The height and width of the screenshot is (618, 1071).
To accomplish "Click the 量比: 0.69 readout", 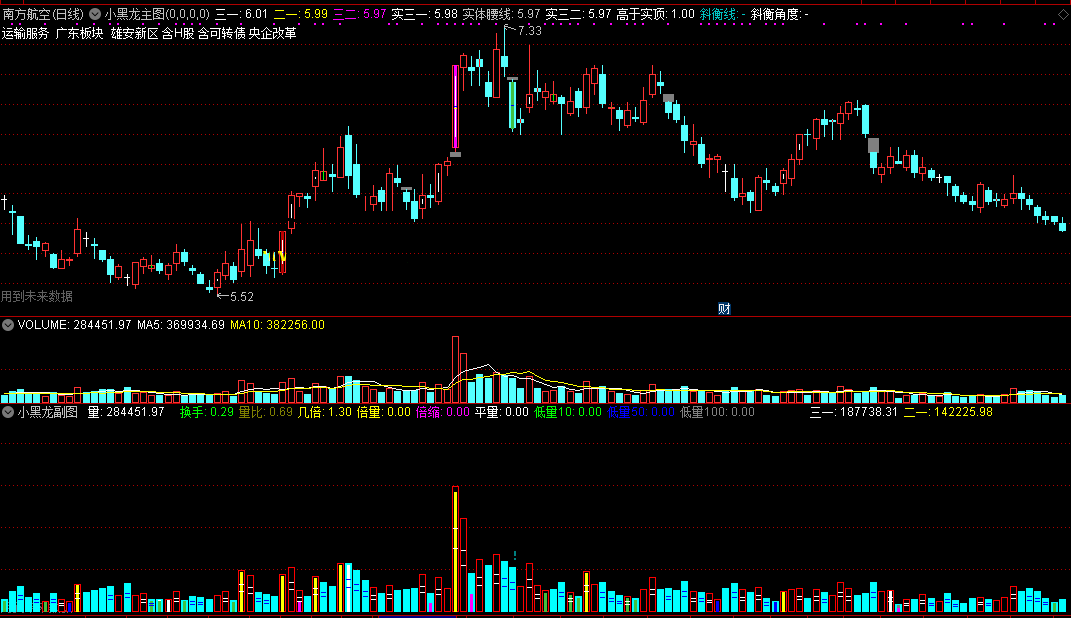I will (266, 412).
